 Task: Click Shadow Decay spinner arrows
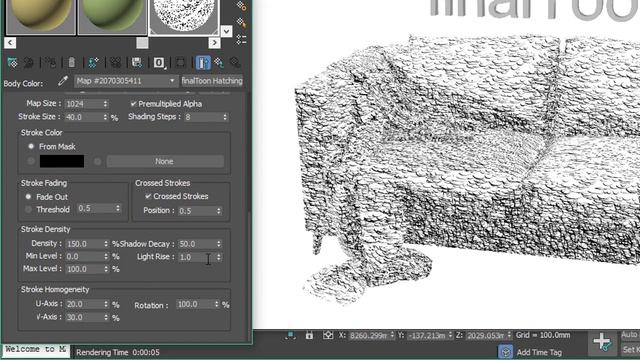coord(219,244)
